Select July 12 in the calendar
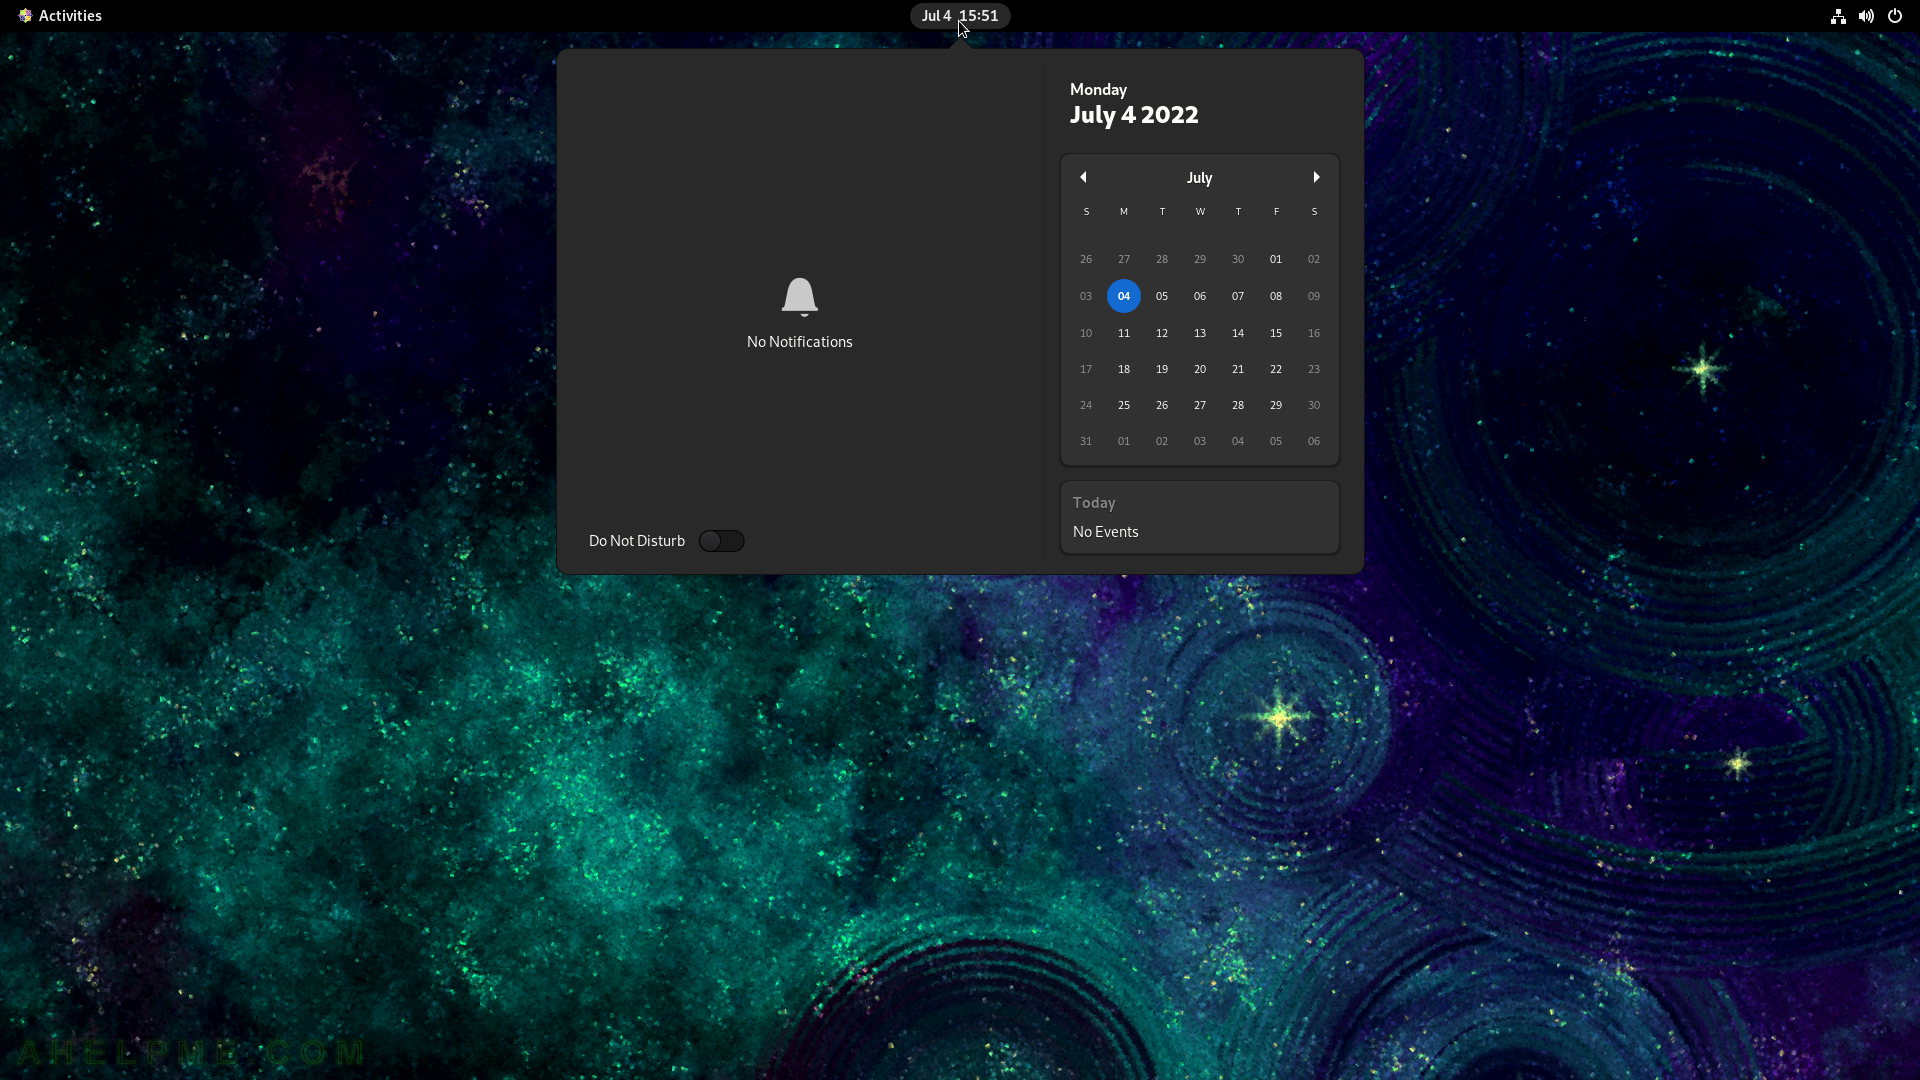The width and height of the screenshot is (1920, 1080). coord(1162,333)
